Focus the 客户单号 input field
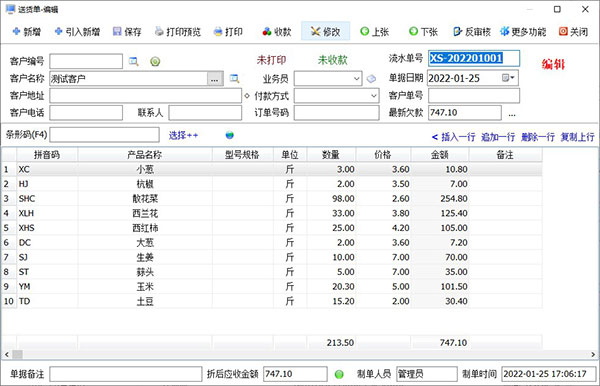The image size is (600, 386). (x=474, y=96)
